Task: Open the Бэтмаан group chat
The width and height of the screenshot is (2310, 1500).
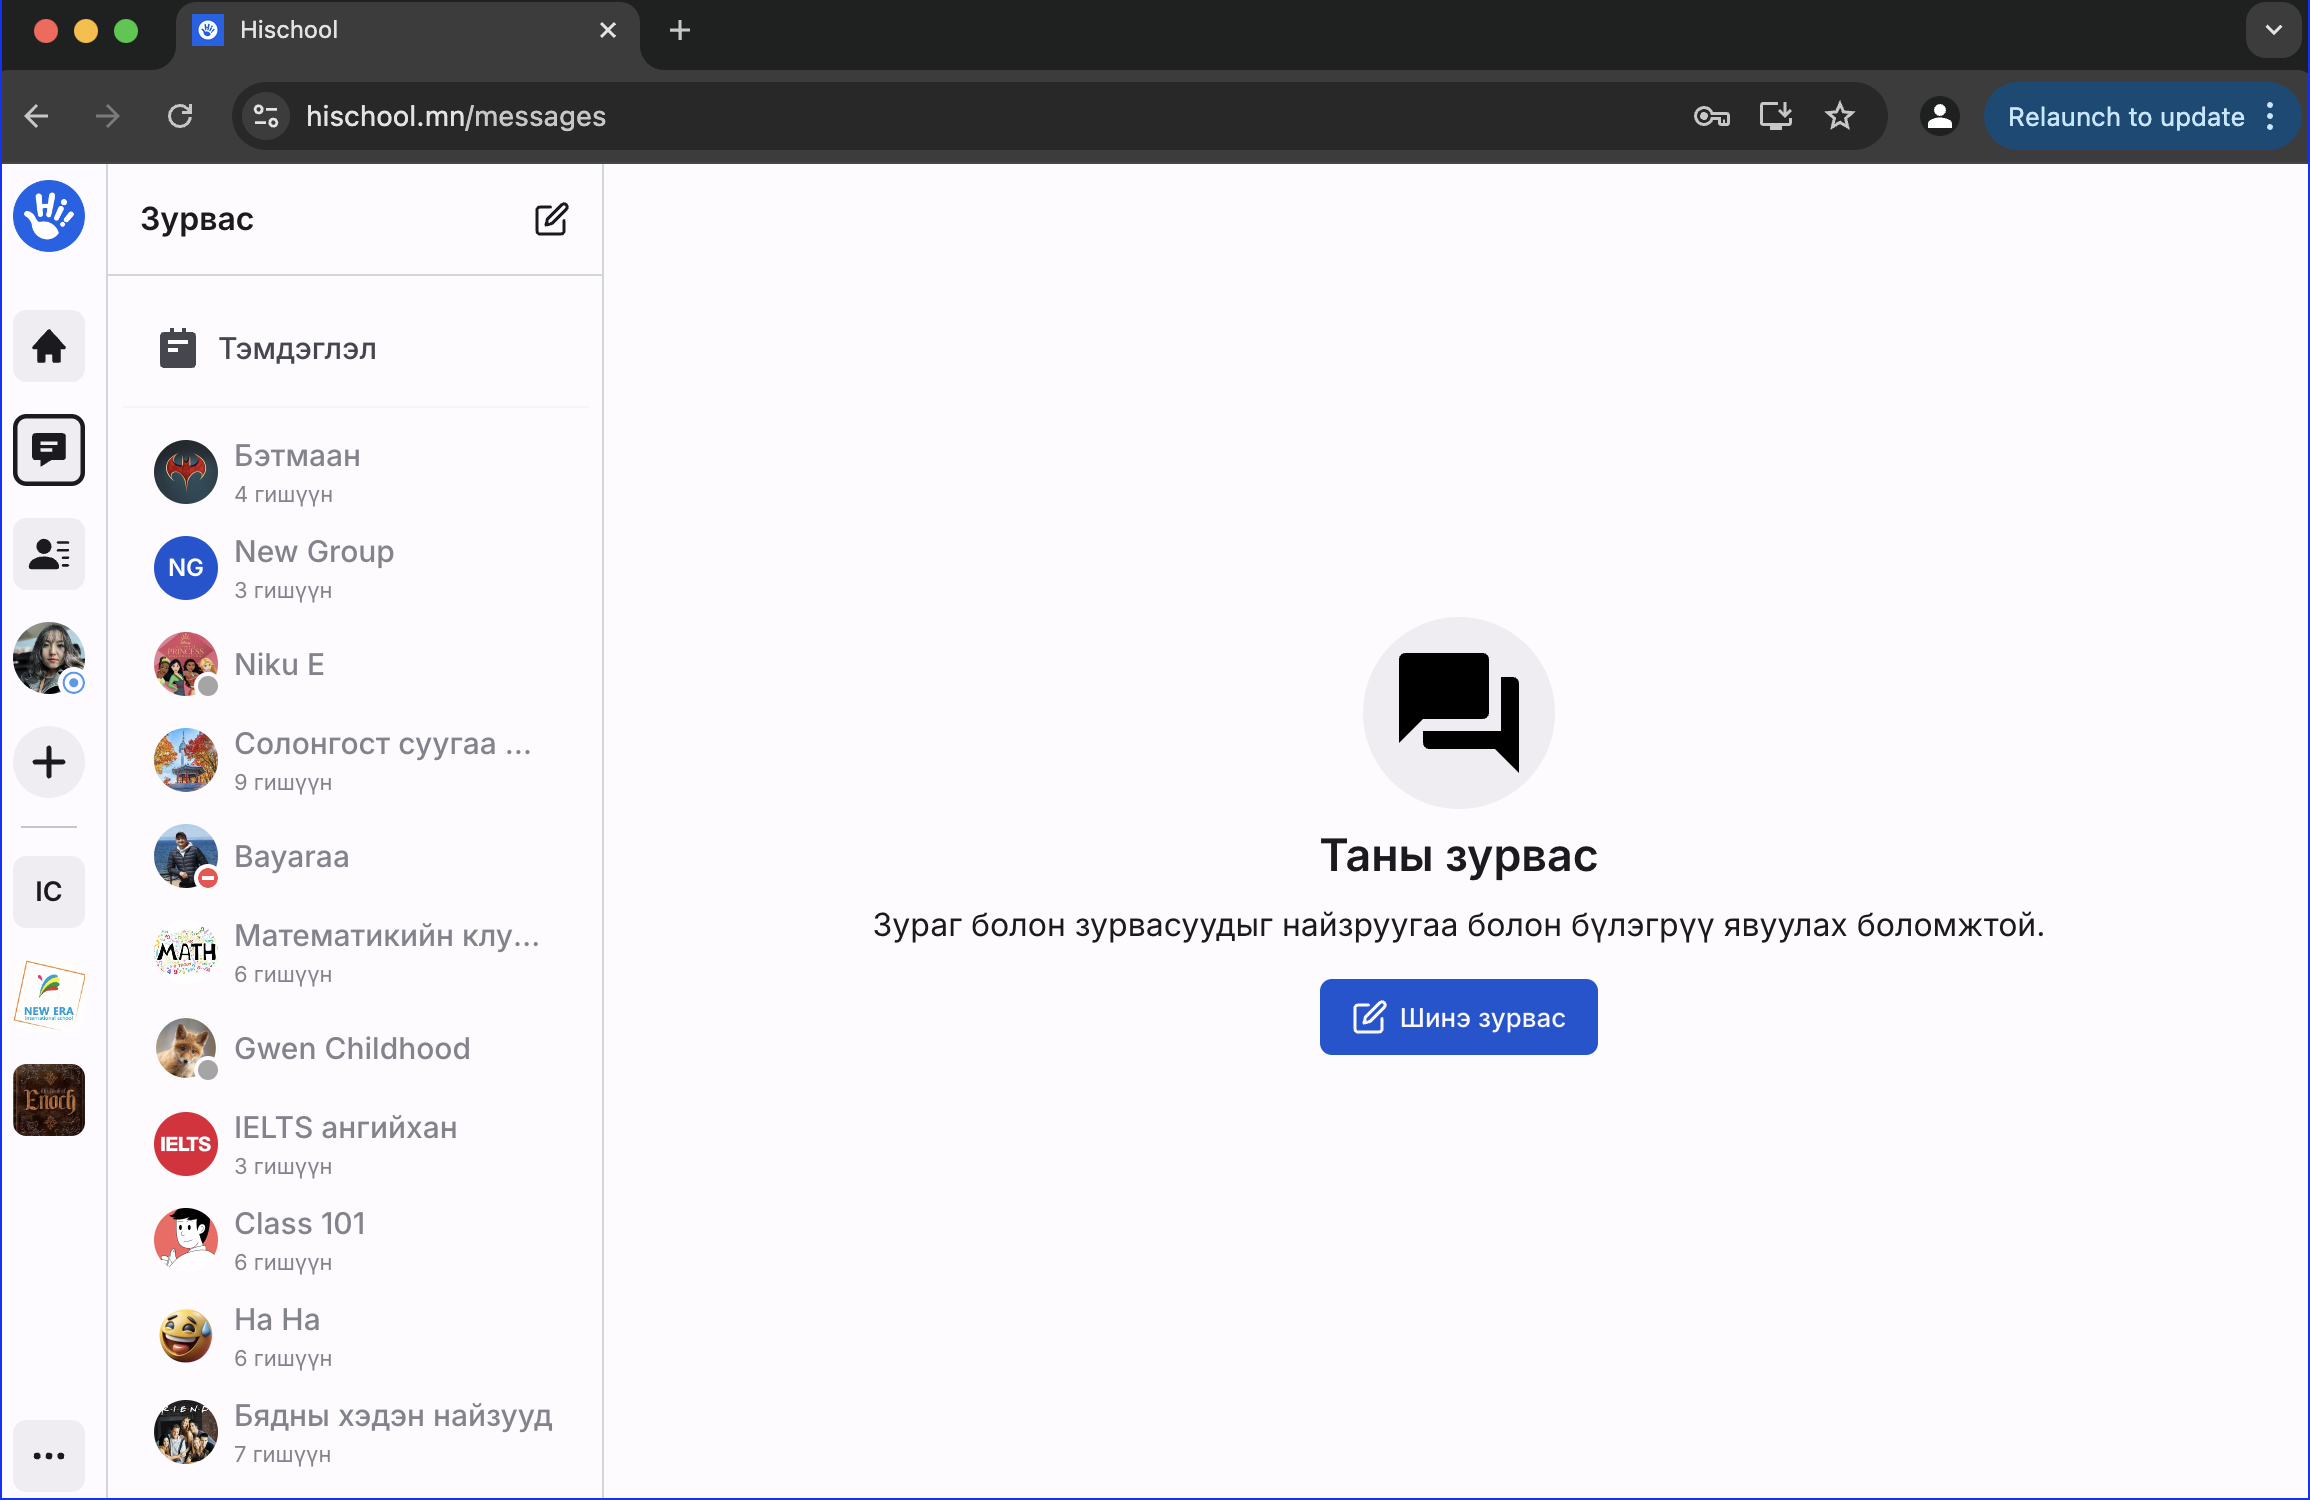Action: click(x=297, y=472)
